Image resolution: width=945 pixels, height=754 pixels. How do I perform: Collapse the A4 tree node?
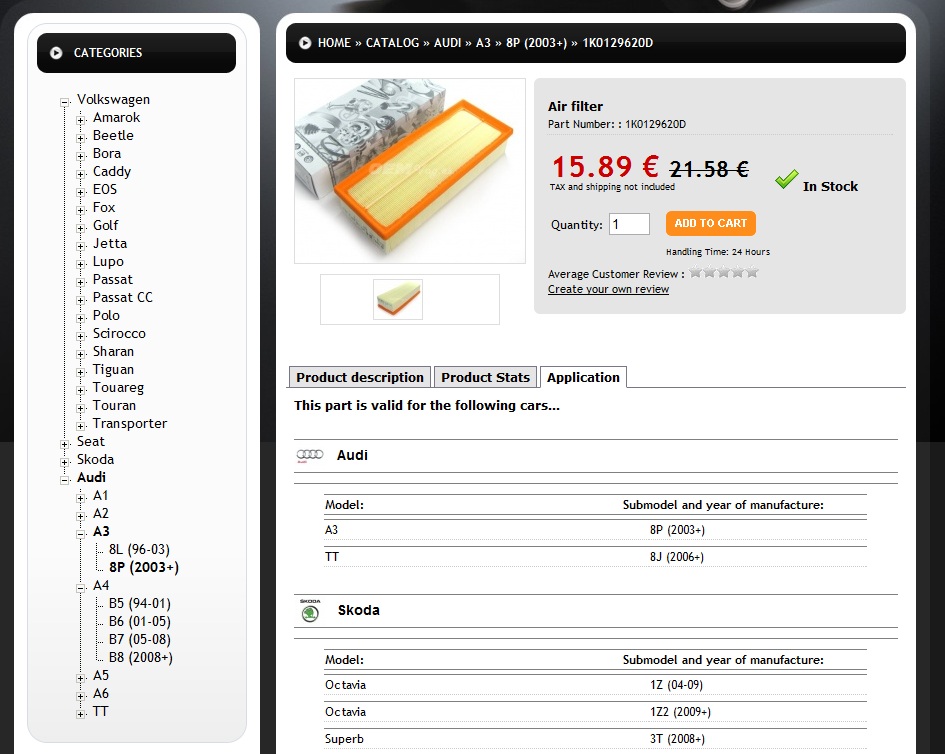[x=81, y=588]
